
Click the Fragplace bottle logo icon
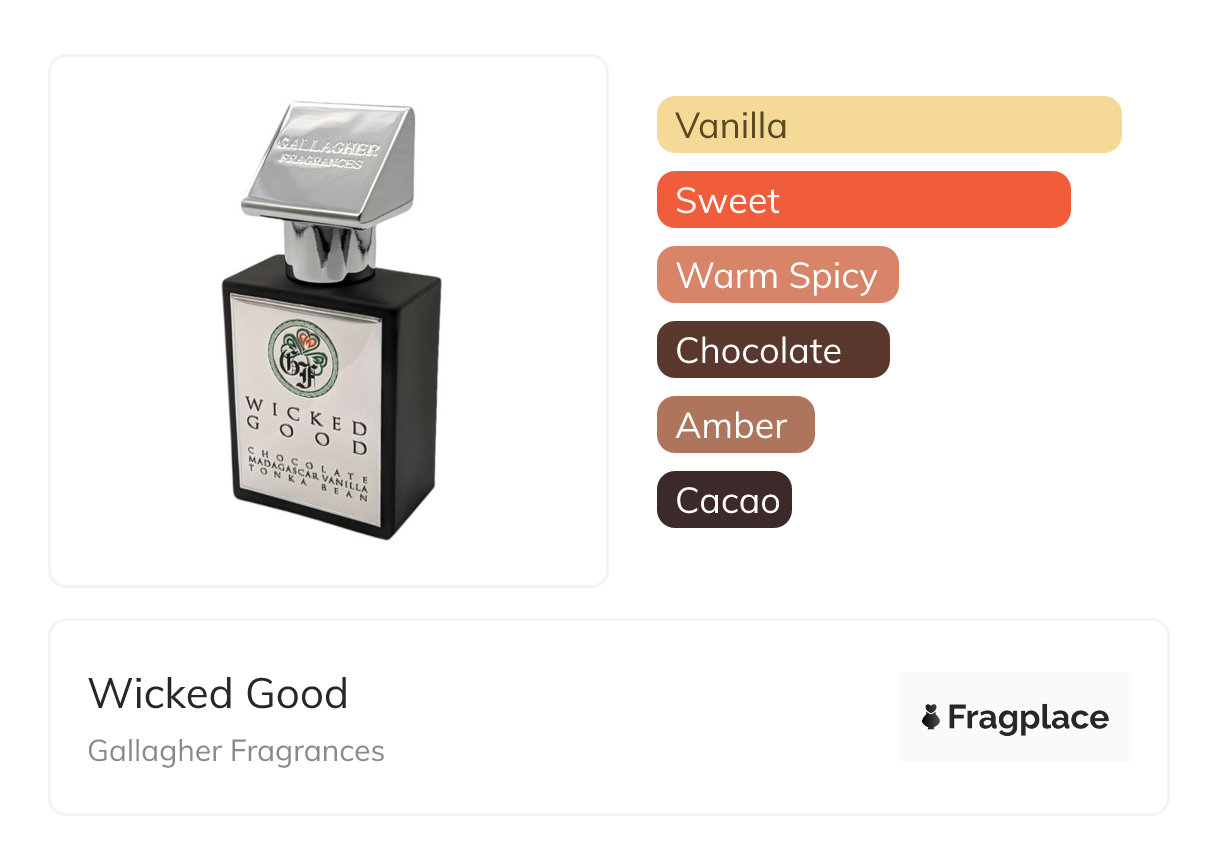coord(931,717)
